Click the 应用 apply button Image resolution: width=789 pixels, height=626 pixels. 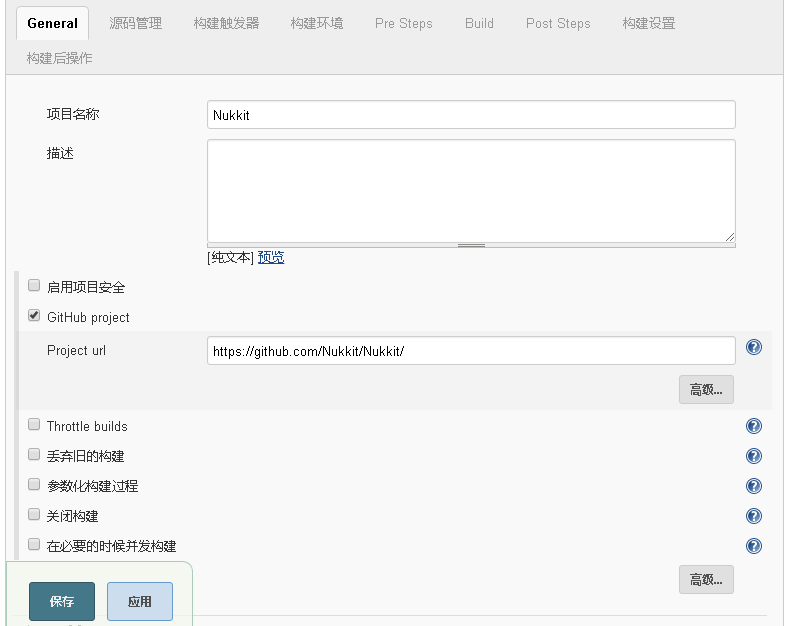(x=140, y=601)
